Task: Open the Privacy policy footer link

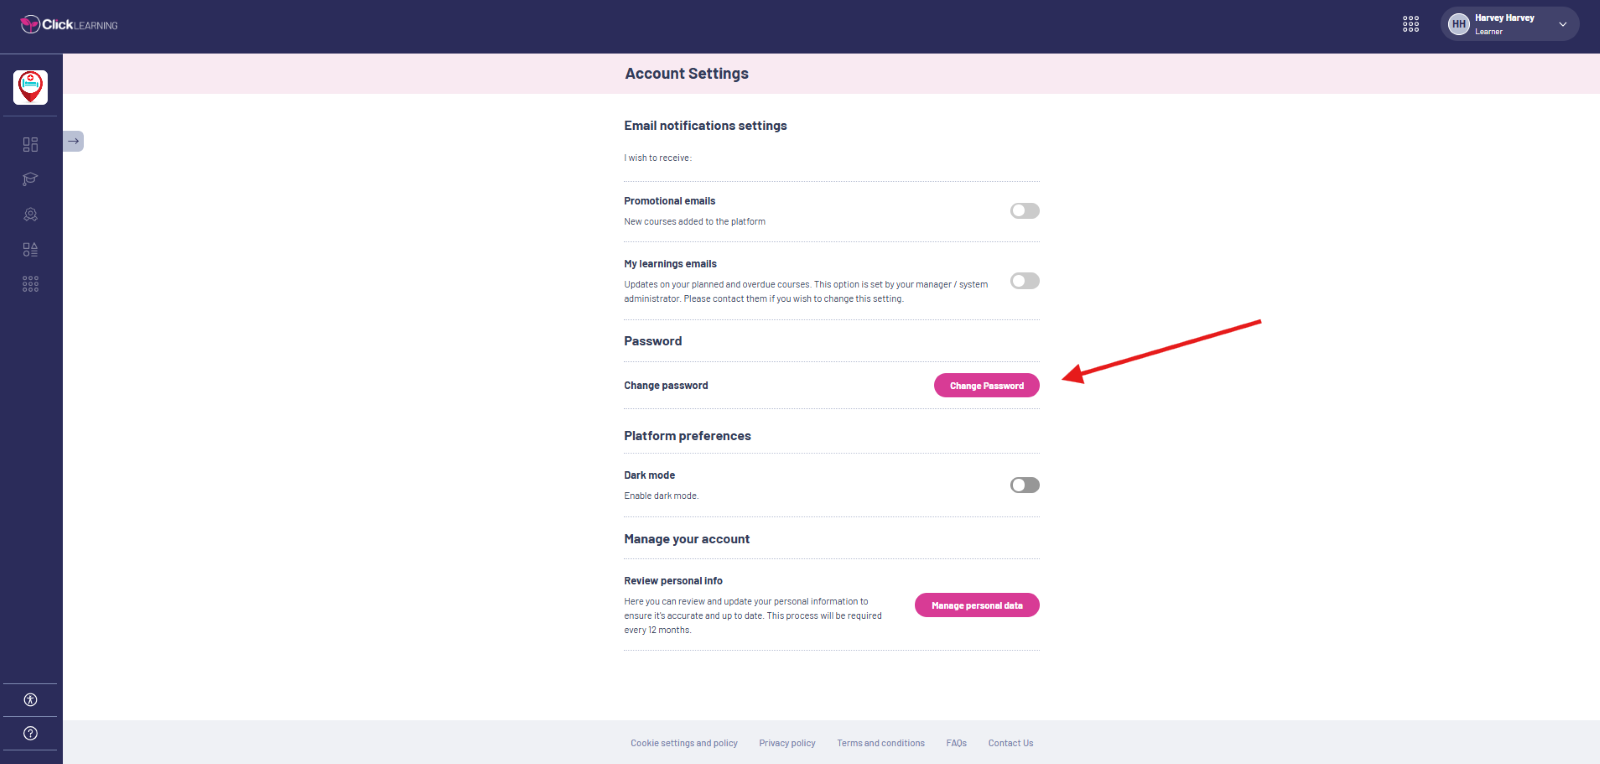Action: (787, 743)
